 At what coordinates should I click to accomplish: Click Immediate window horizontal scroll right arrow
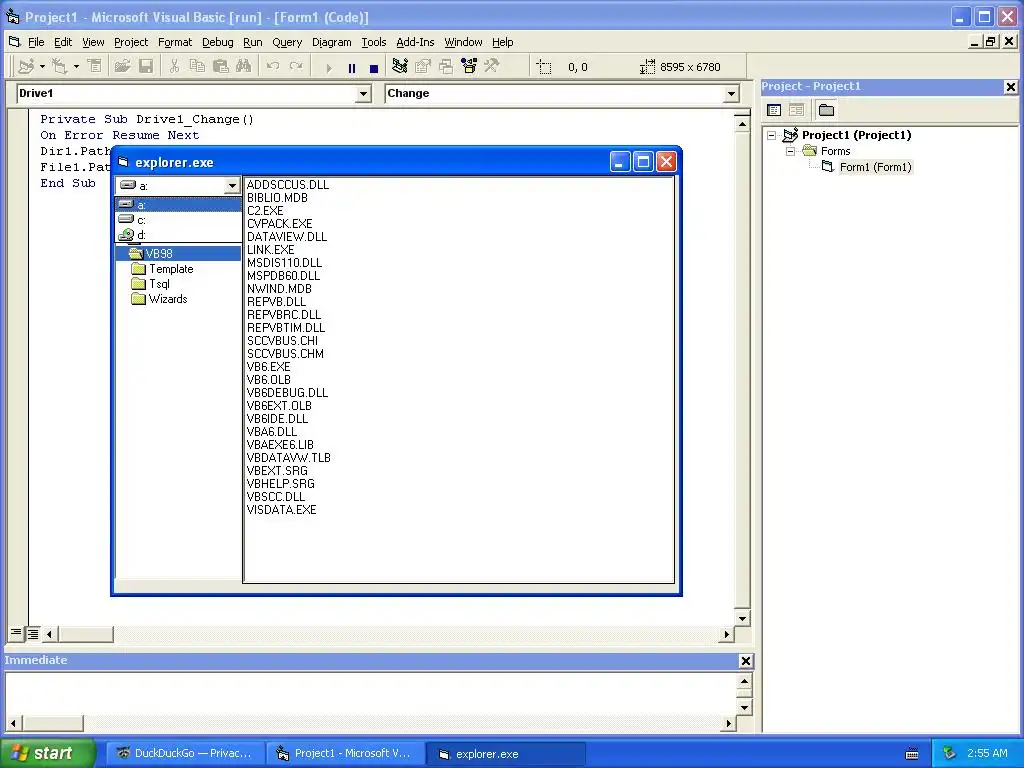(729, 723)
